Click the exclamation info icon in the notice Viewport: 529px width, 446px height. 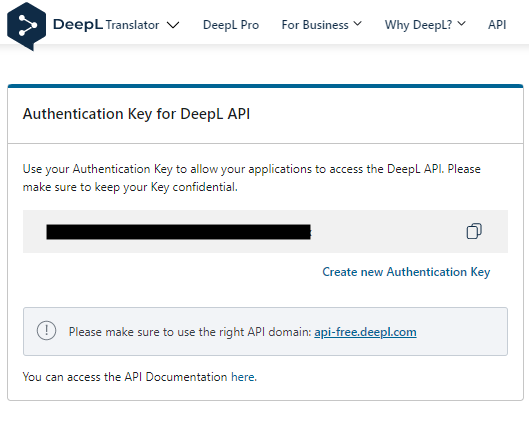[x=46, y=330]
